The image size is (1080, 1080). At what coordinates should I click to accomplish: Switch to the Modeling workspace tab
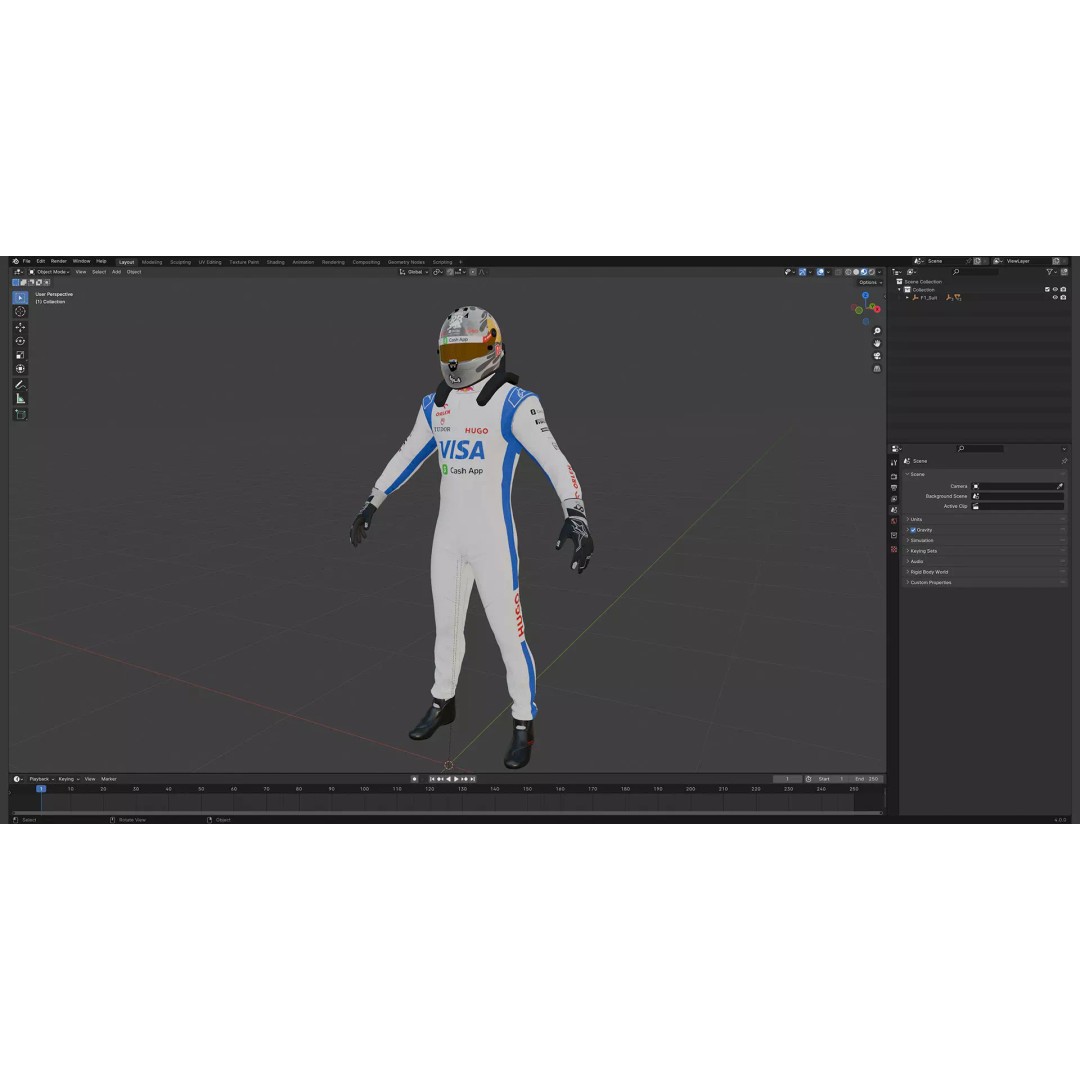152,262
